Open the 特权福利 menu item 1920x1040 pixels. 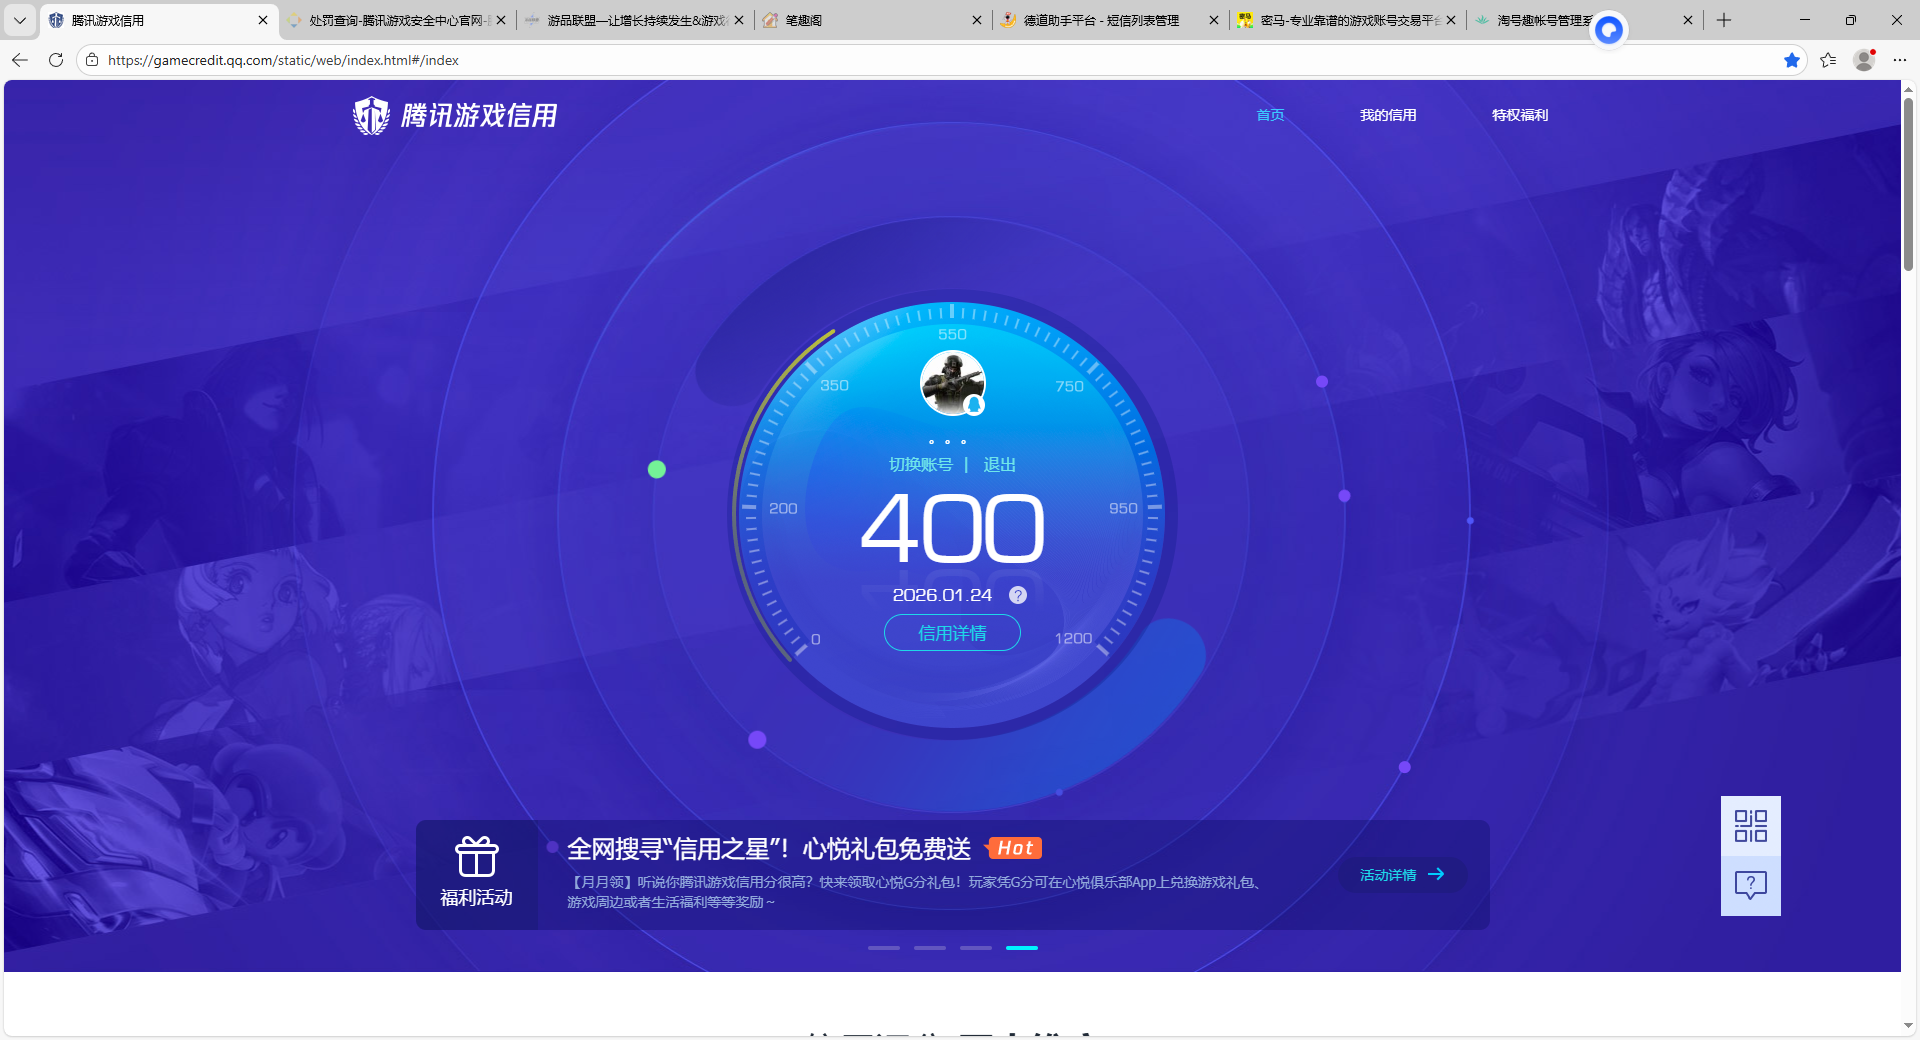click(x=1518, y=115)
